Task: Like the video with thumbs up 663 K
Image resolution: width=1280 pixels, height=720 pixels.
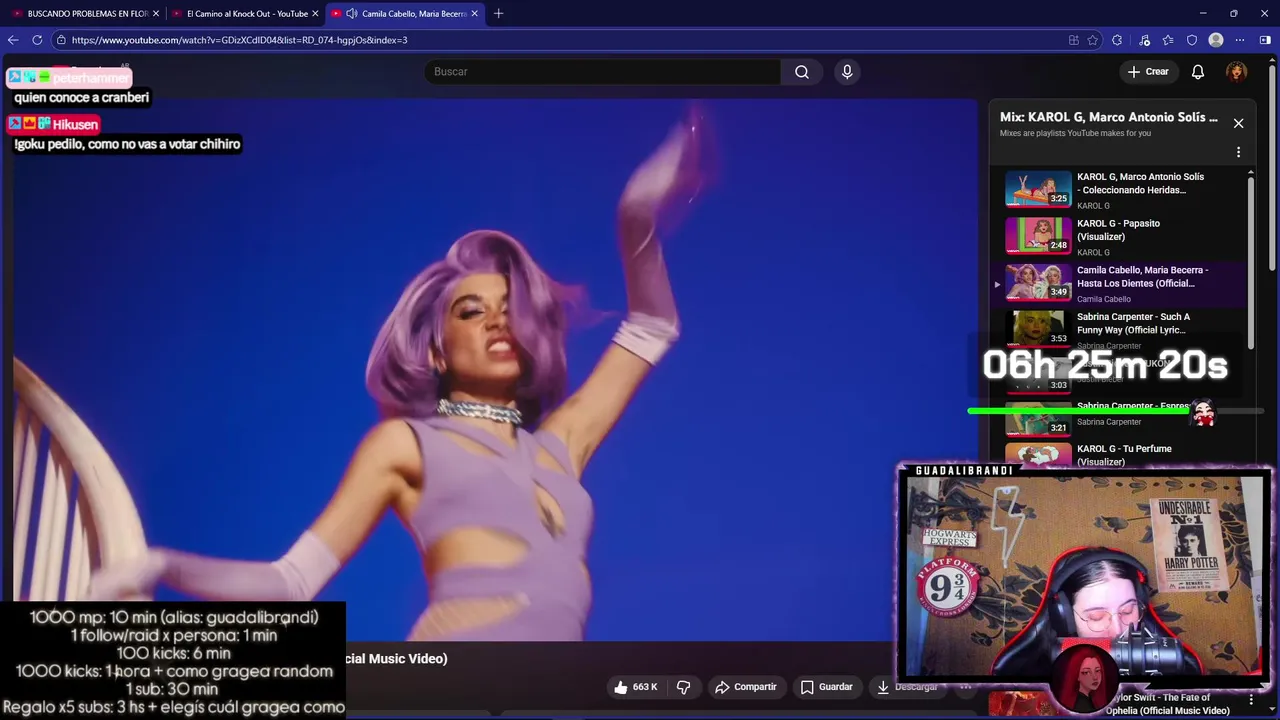Action: (636, 687)
